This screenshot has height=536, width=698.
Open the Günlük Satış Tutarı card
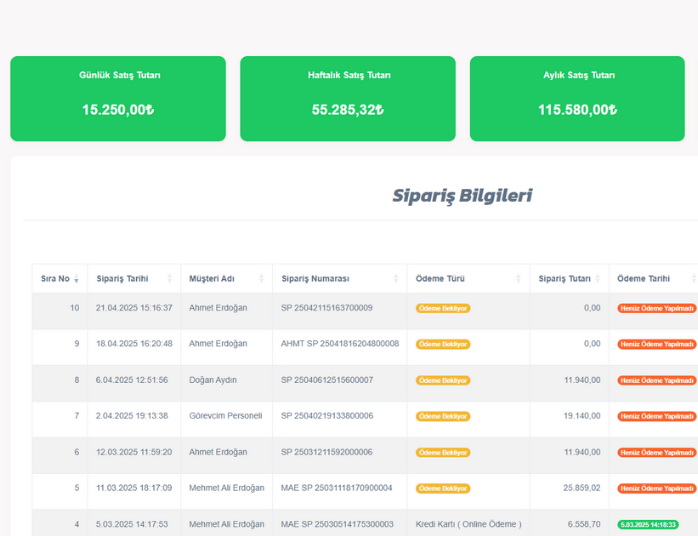(x=118, y=98)
